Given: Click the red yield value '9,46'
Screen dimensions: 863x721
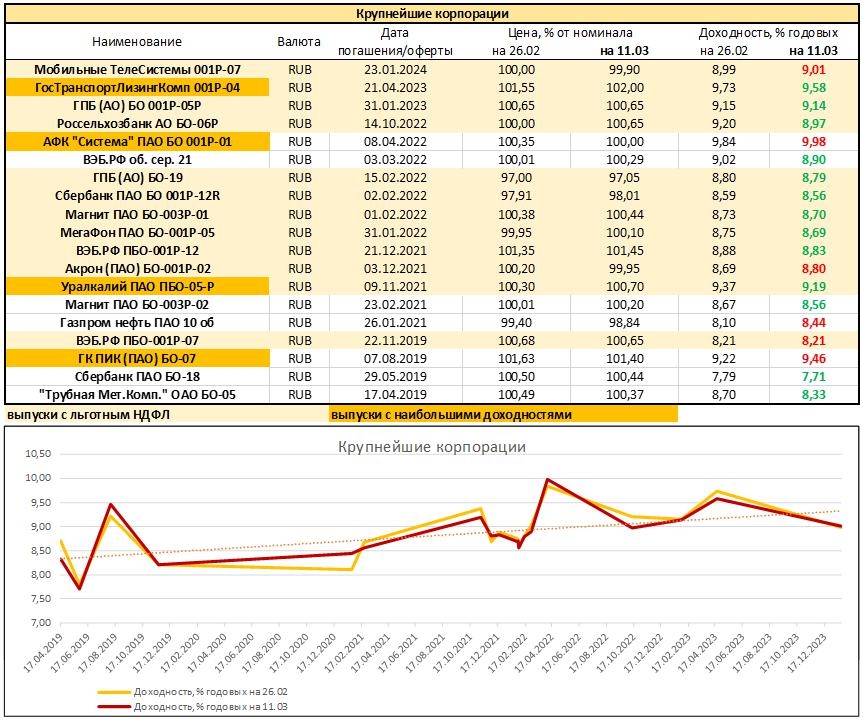Looking at the screenshot, I should (813, 358).
